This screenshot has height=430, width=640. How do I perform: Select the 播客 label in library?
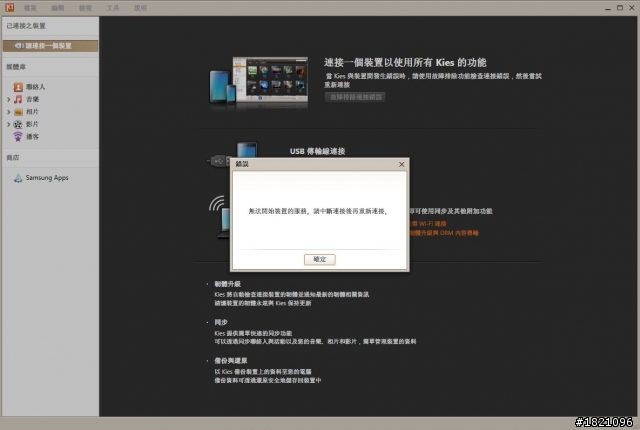[32, 137]
